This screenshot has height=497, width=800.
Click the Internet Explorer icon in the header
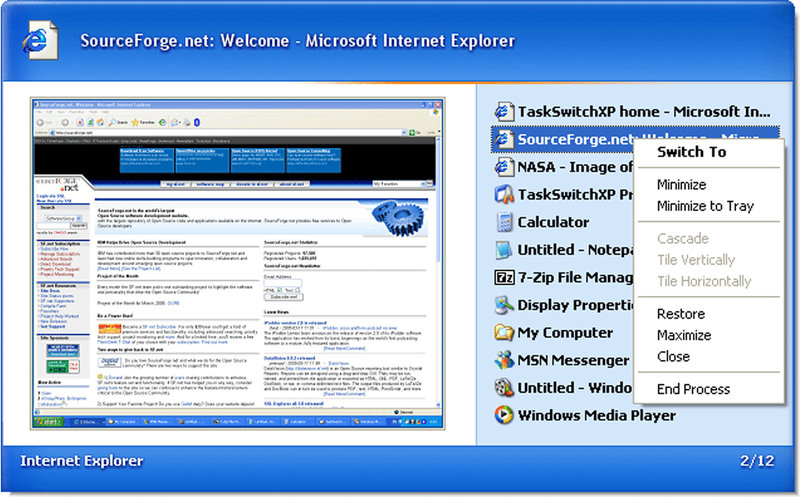(x=40, y=40)
